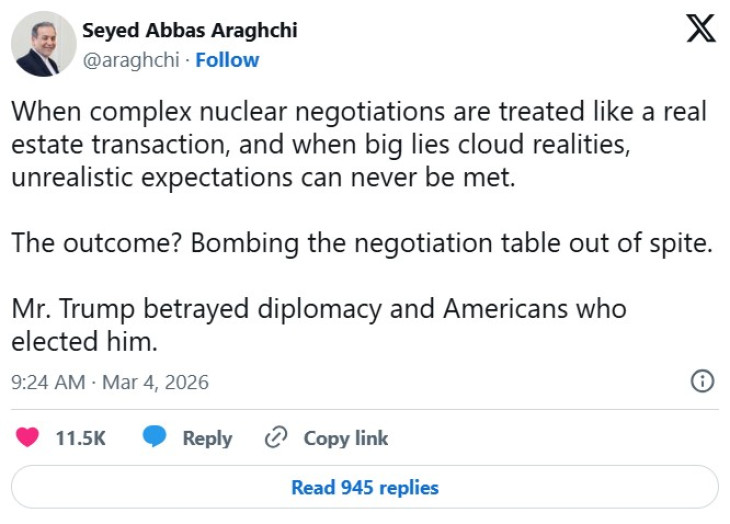Open the 9:24 AM timestamp link
730x524 pixels.
tap(48, 382)
